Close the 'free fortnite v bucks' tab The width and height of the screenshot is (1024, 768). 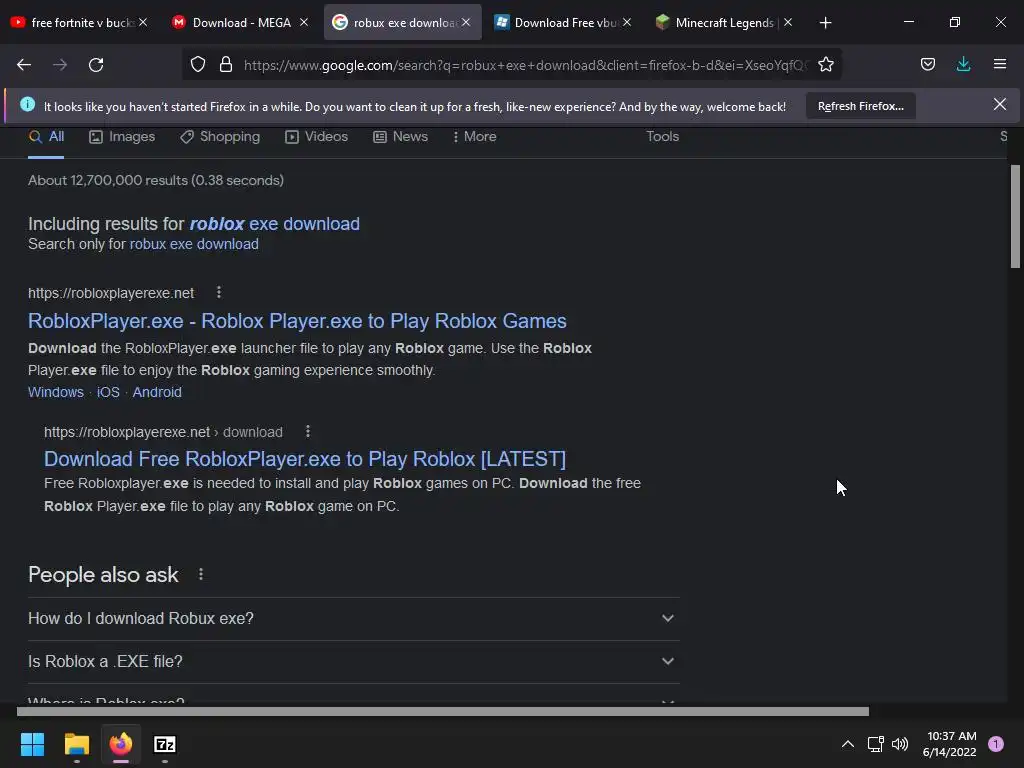[143, 22]
